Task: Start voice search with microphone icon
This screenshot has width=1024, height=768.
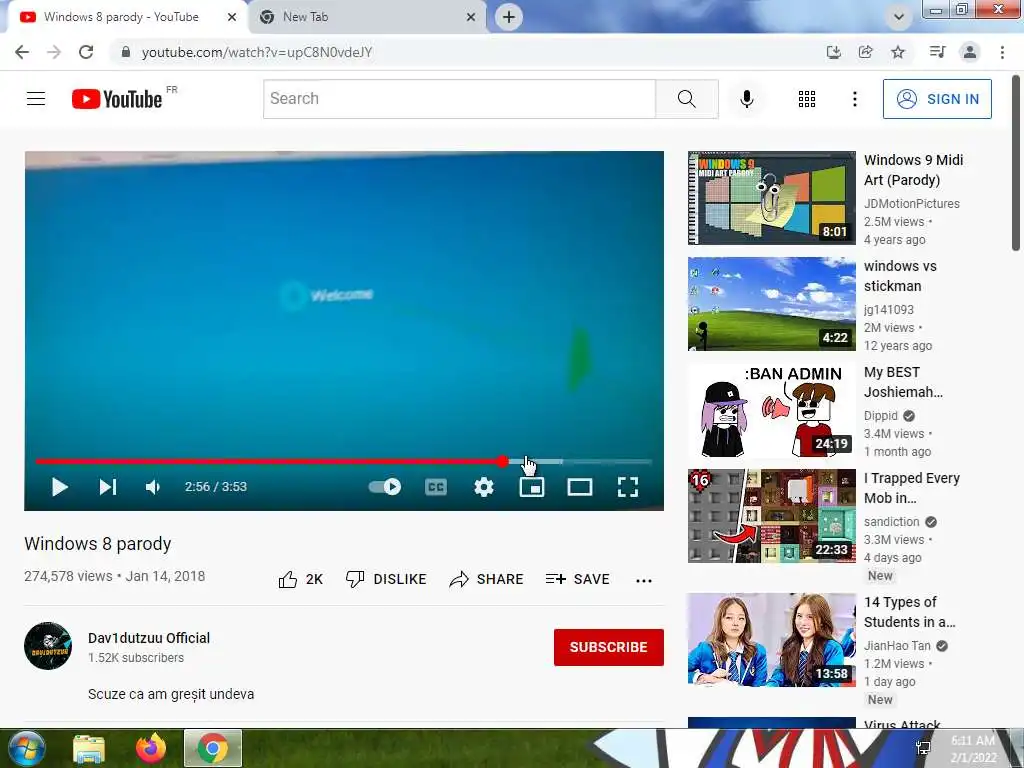Action: tap(746, 99)
